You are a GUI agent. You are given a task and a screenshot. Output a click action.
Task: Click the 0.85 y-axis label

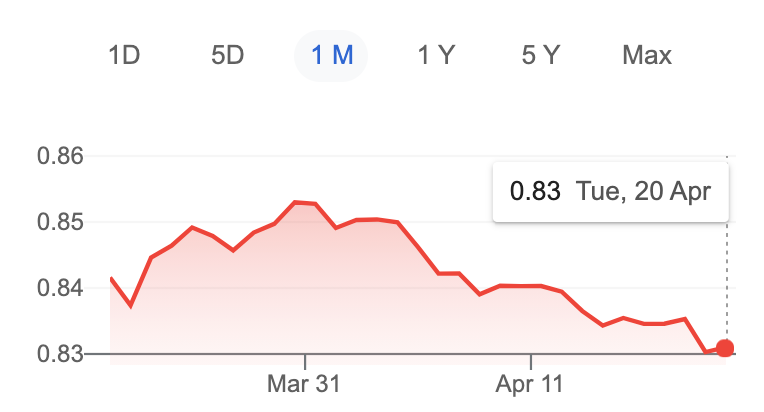click(60, 222)
